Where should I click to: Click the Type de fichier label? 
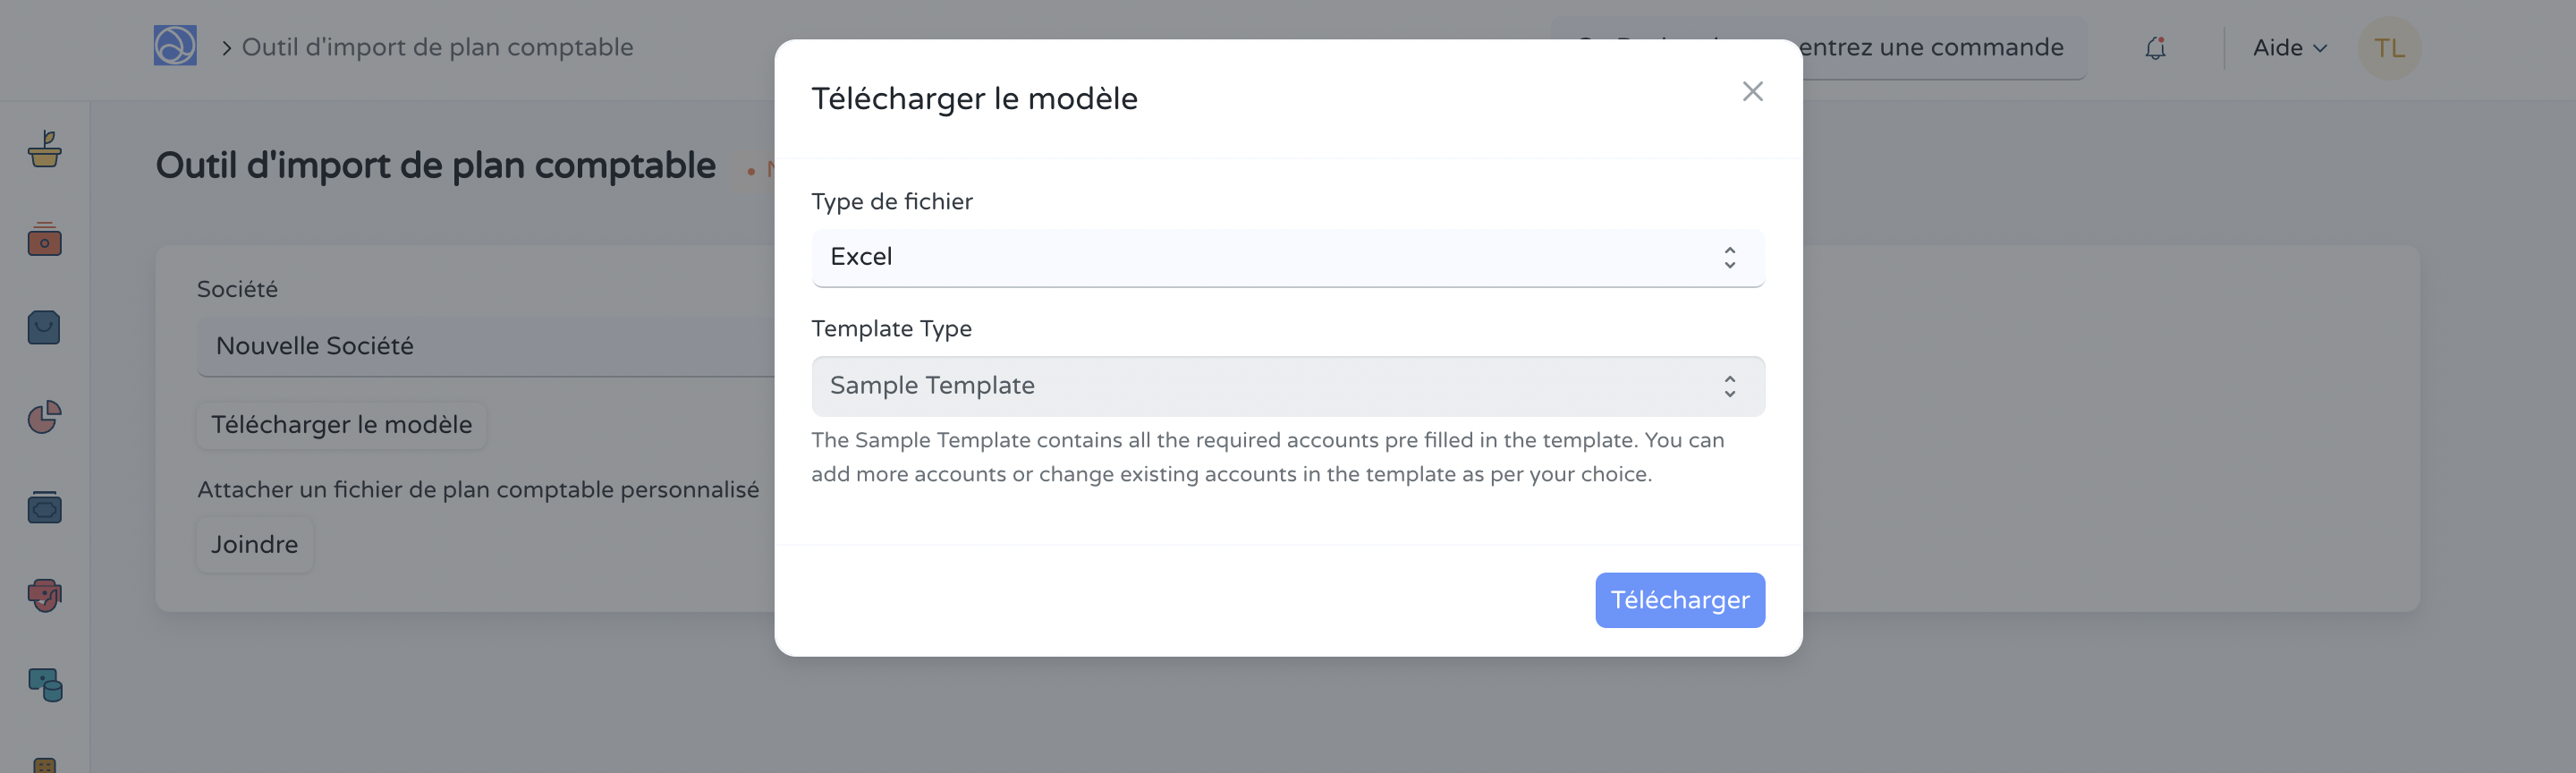(x=891, y=202)
